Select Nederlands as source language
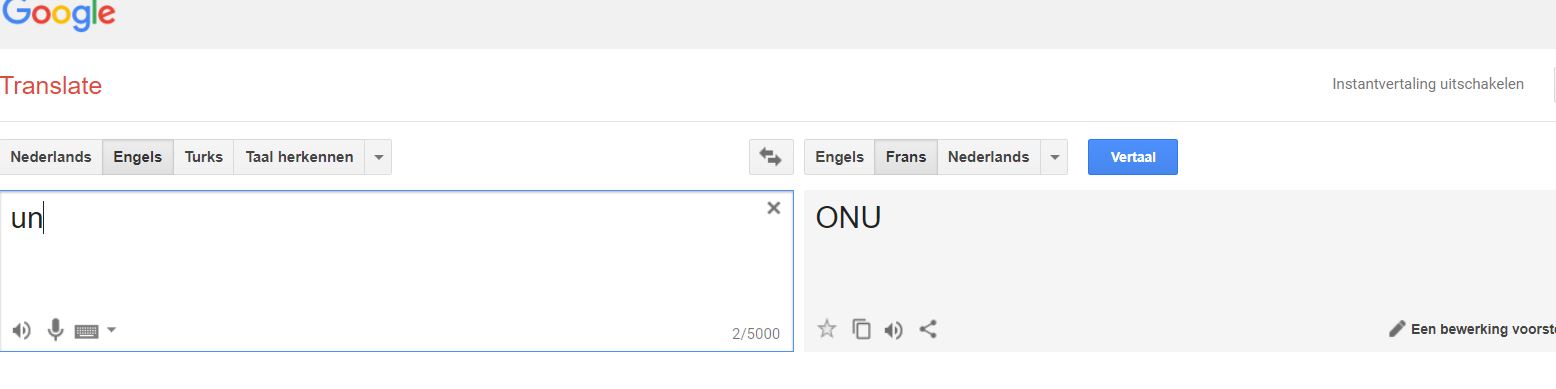The width and height of the screenshot is (1556, 389). (51, 157)
